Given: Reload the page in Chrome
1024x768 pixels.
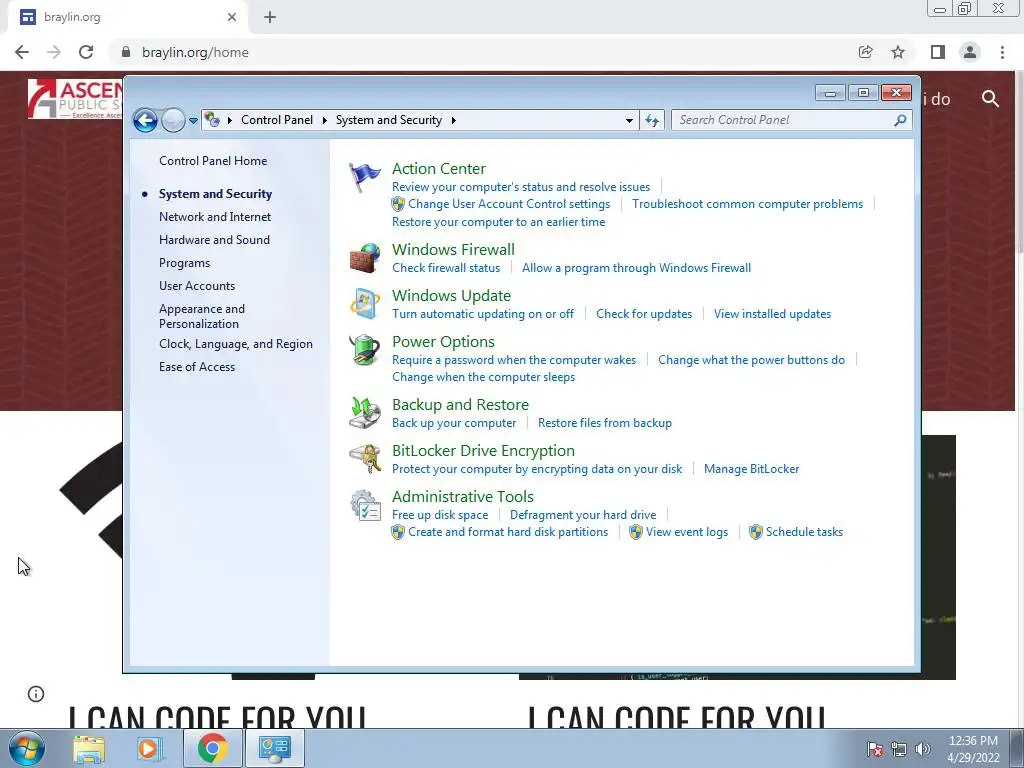Looking at the screenshot, I should click(86, 52).
